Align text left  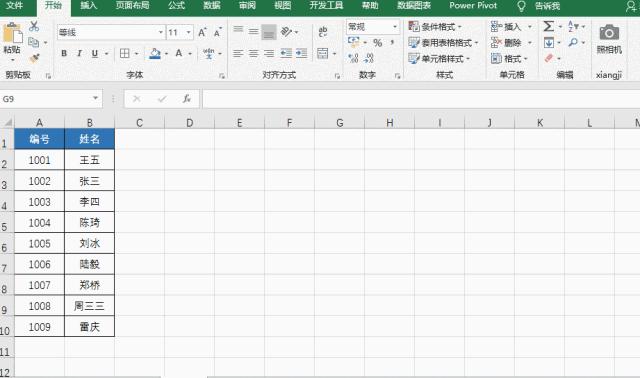(238, 53)
